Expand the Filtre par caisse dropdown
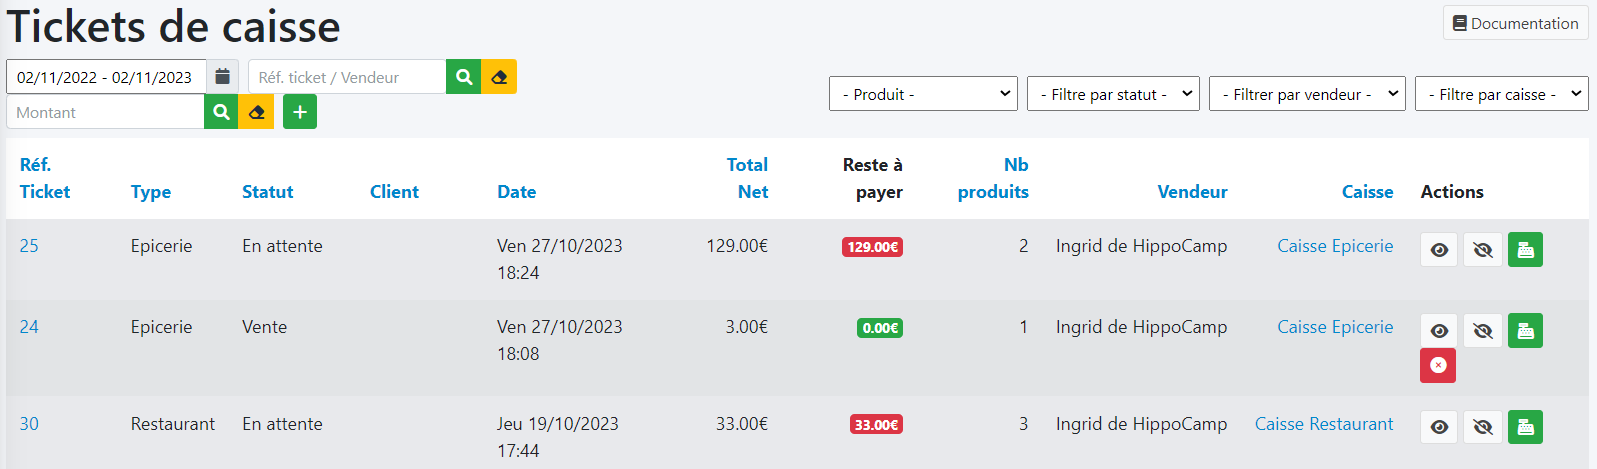The image size is (1597, 469). [1501, 94]
